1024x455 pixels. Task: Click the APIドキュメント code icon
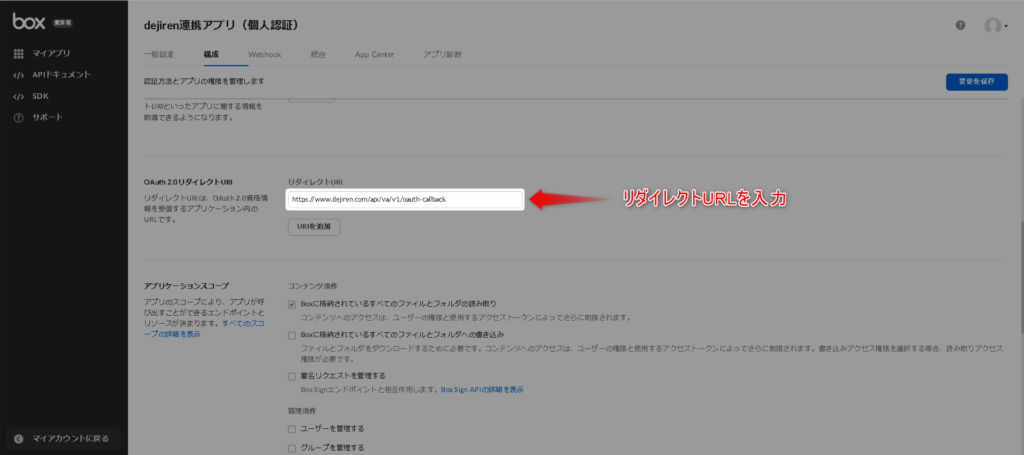click(18, 75)
